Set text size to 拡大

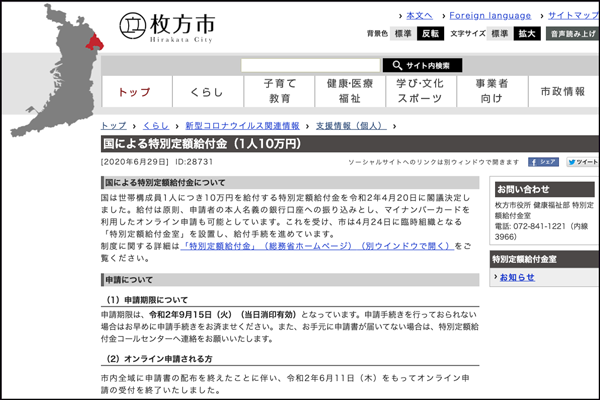click(527, 33)
